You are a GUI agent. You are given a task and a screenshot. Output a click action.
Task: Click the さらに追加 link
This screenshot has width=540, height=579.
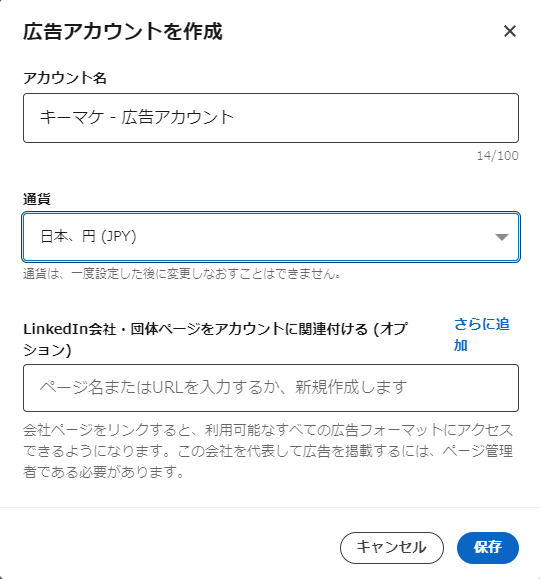coord(482,335)
